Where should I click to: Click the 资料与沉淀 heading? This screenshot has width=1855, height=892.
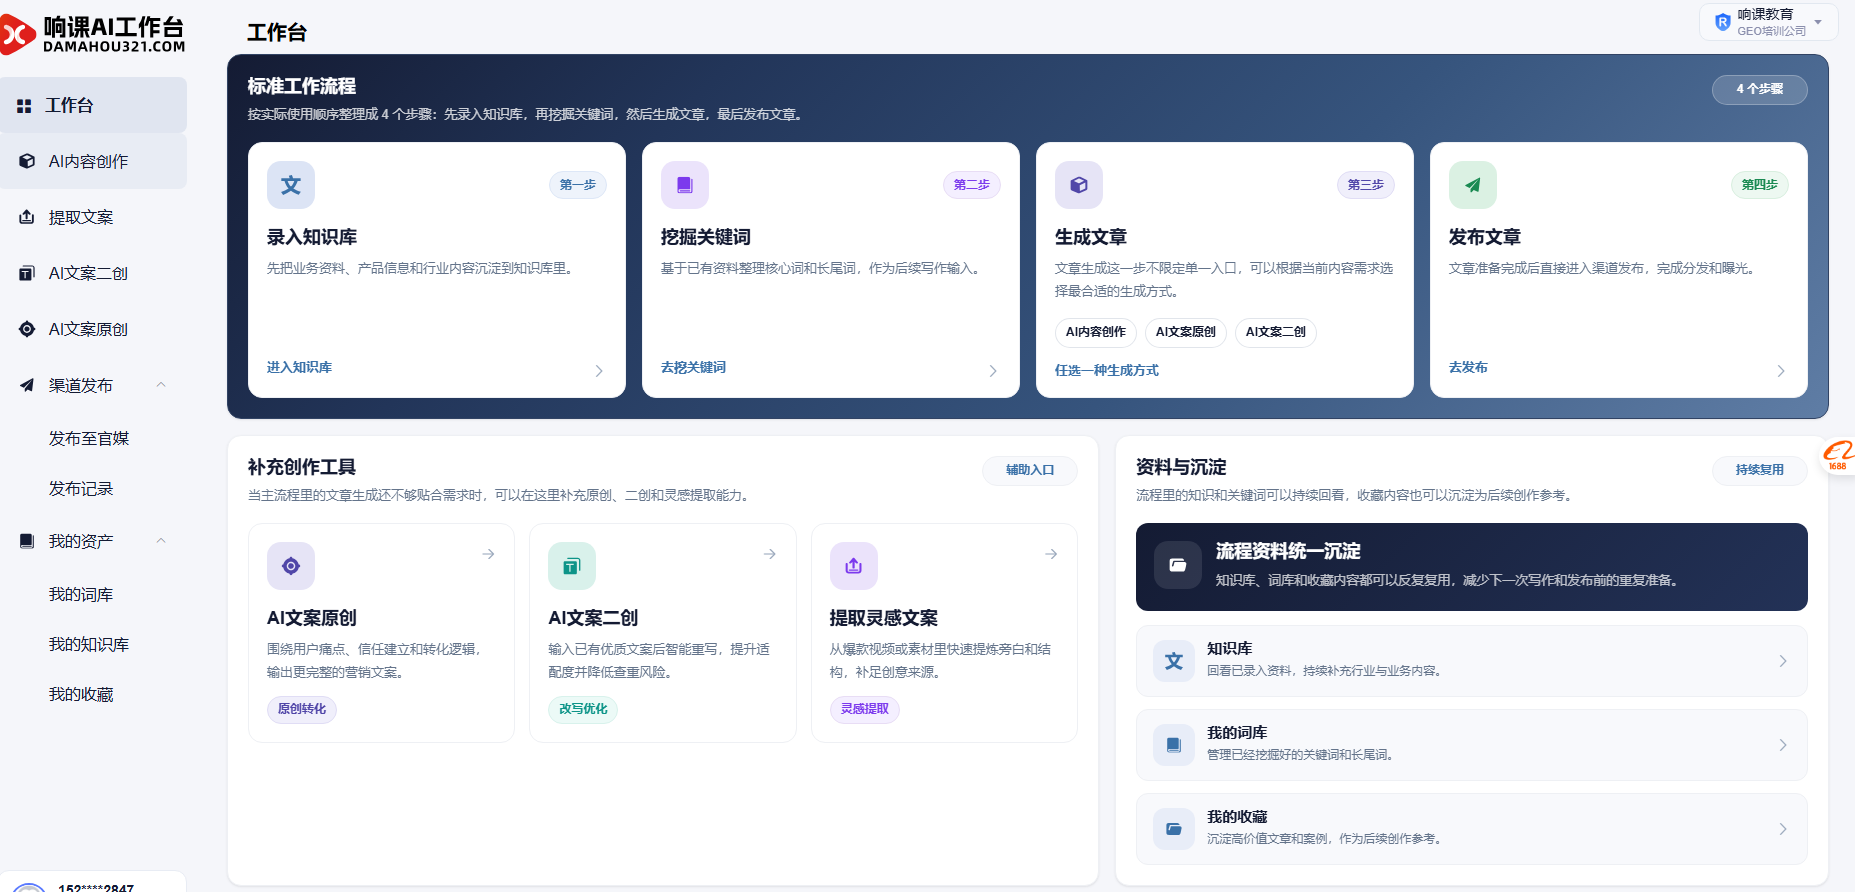[x=1180, y=467]
